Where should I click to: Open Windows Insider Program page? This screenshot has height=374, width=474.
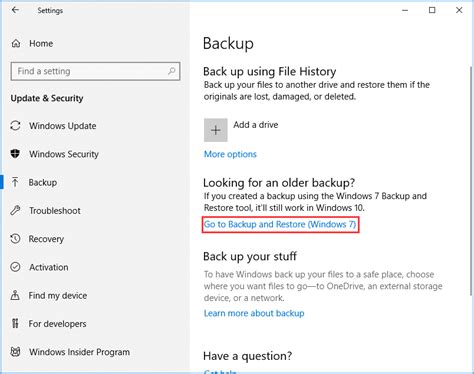79,352
